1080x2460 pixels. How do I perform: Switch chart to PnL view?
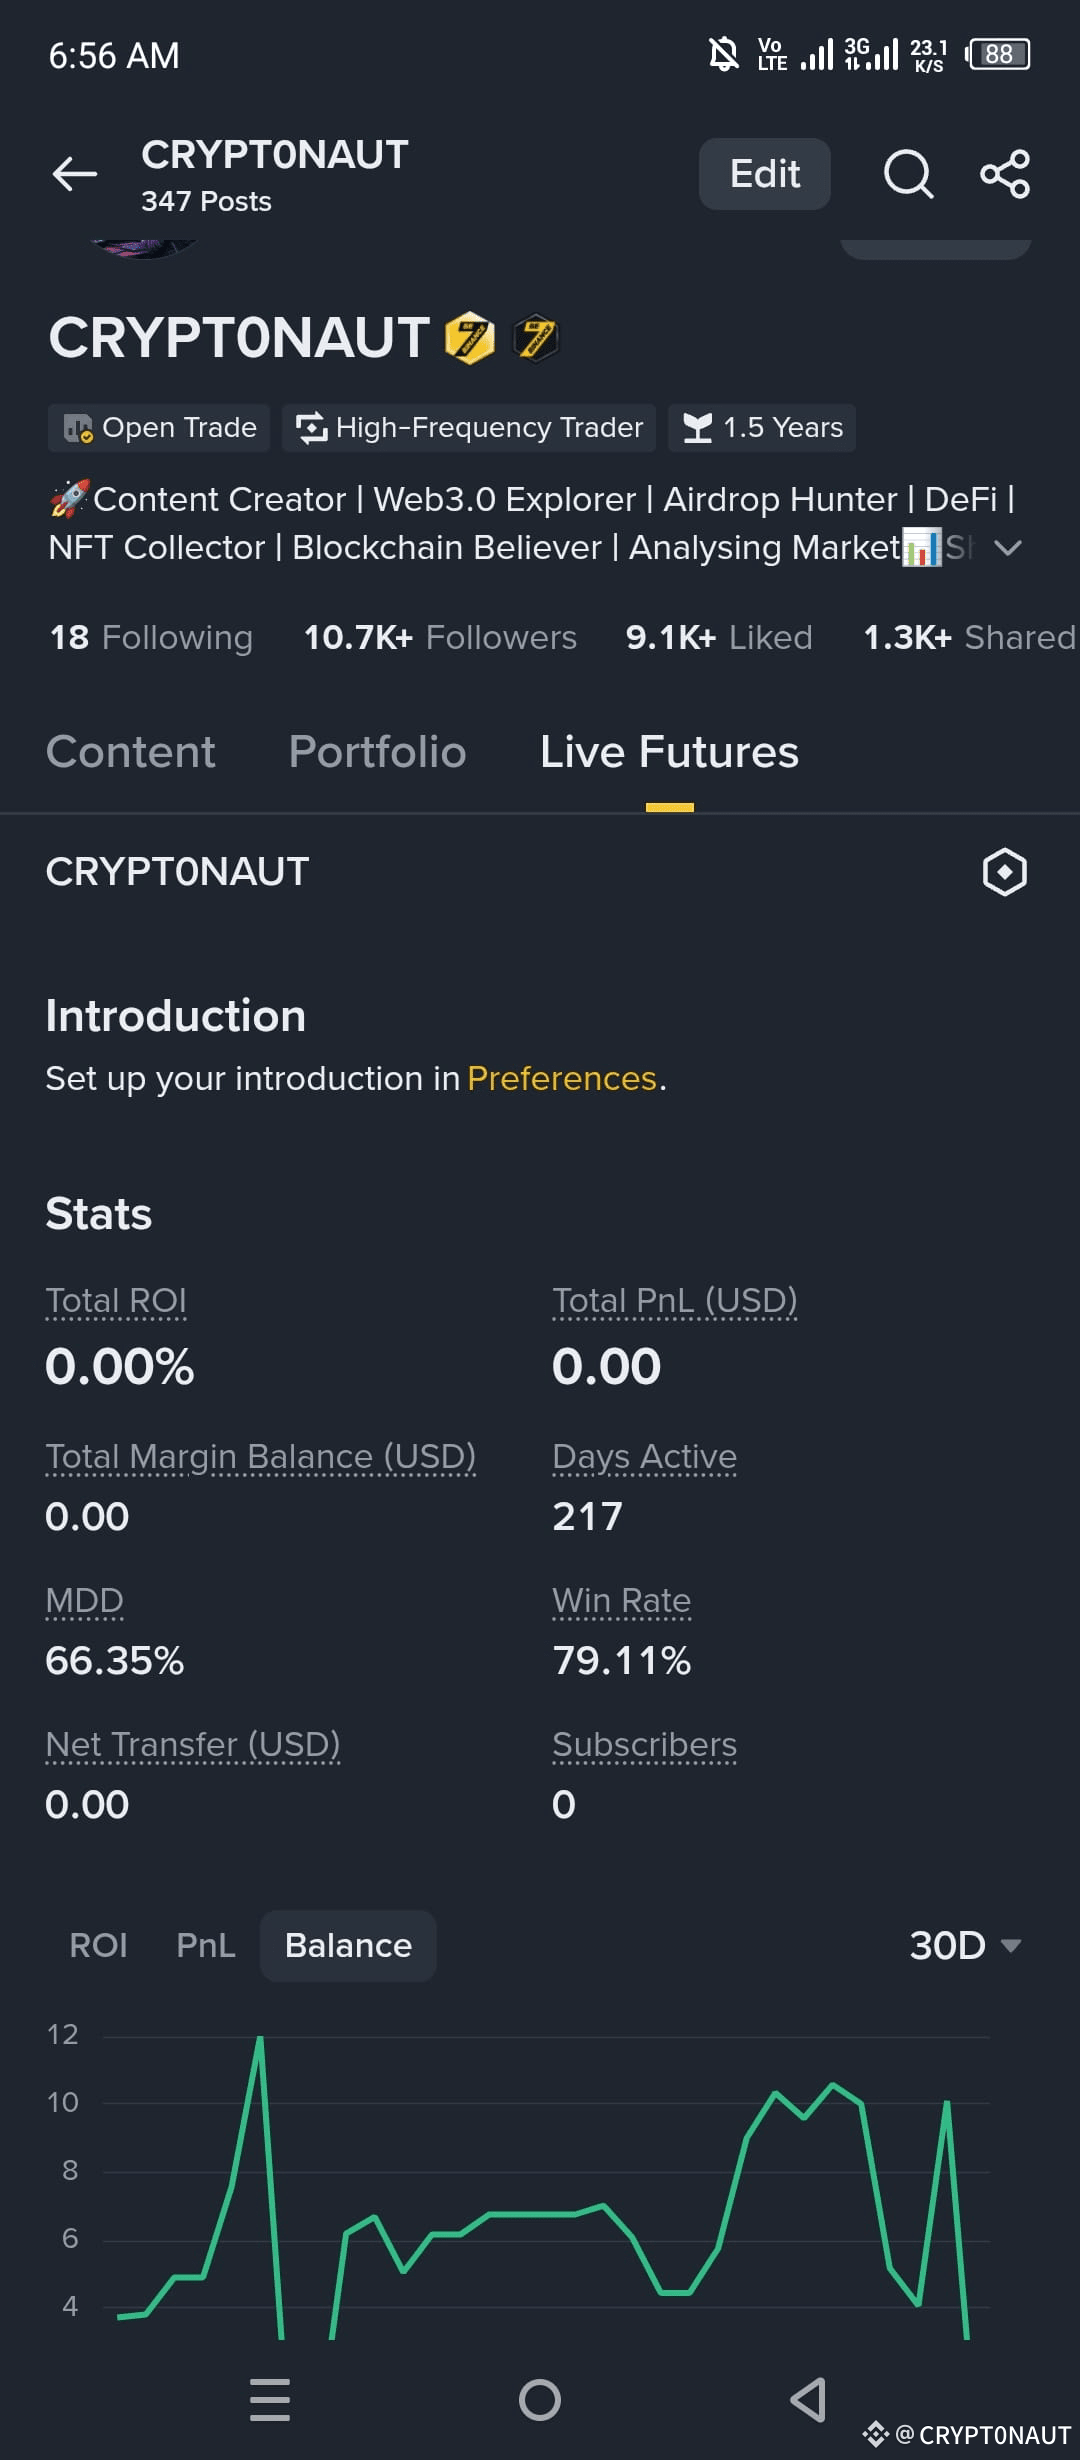click(x=205, y=1945)
